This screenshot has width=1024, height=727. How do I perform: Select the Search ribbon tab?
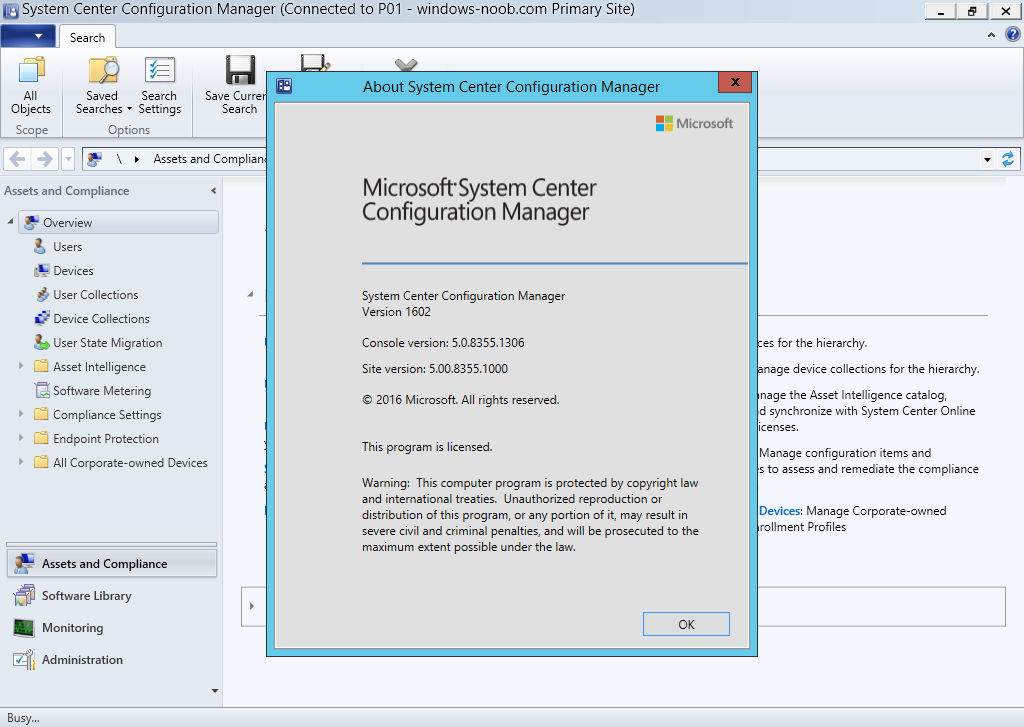tap(88, 37)
